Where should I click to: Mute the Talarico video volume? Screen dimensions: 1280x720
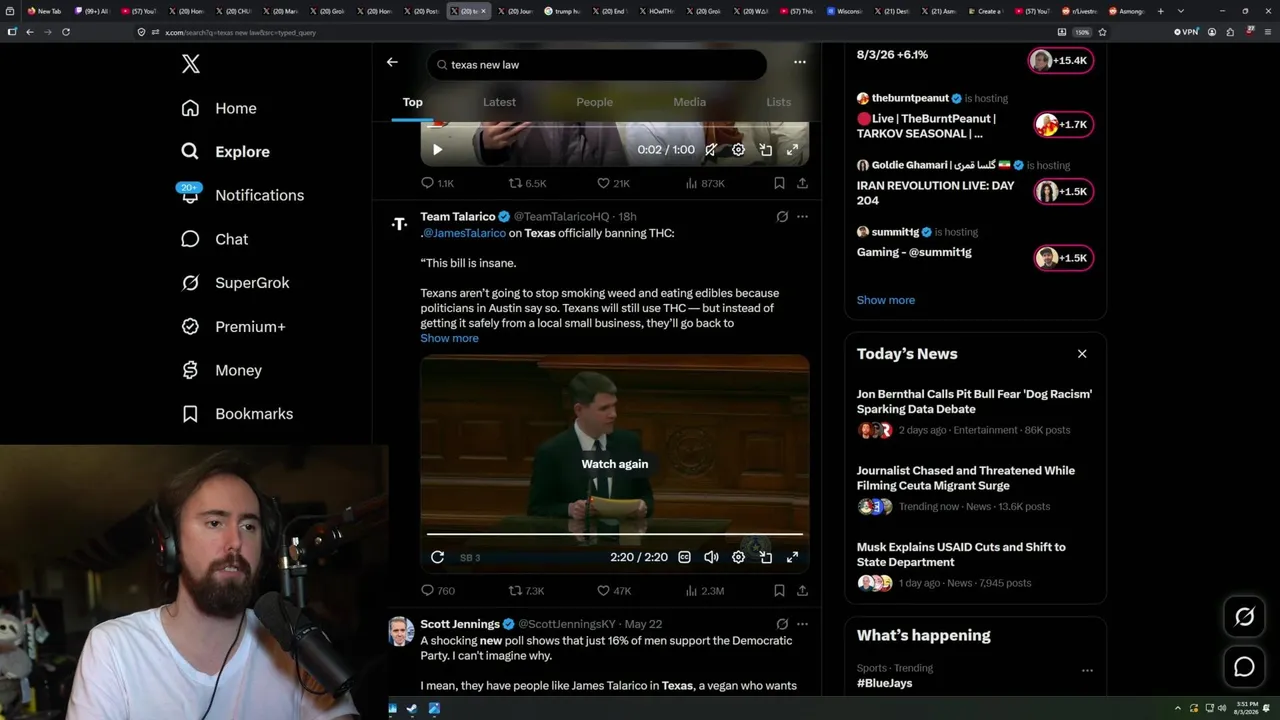[x=711, y=557]
